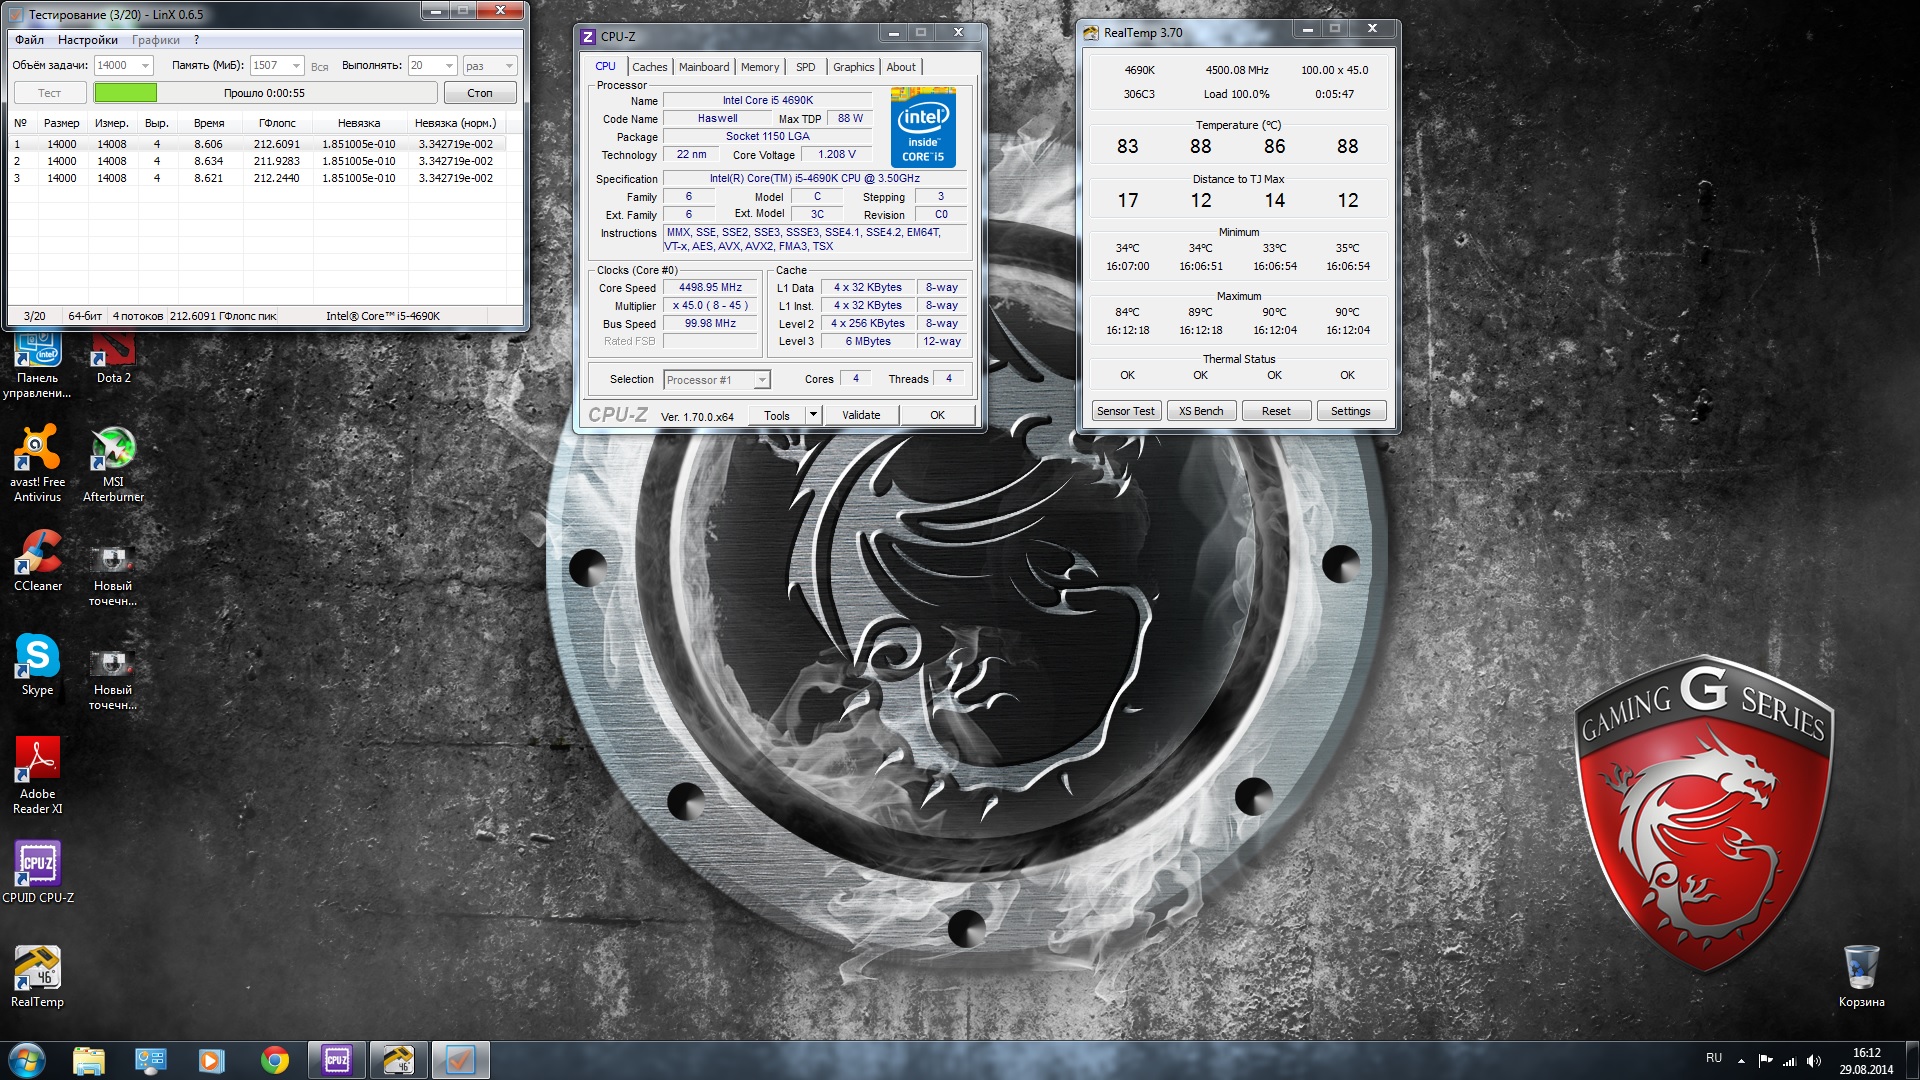Click the Google Chrome taskbar icon
This screenshot has width=1920, height=1080.
tap(274, 1060)
